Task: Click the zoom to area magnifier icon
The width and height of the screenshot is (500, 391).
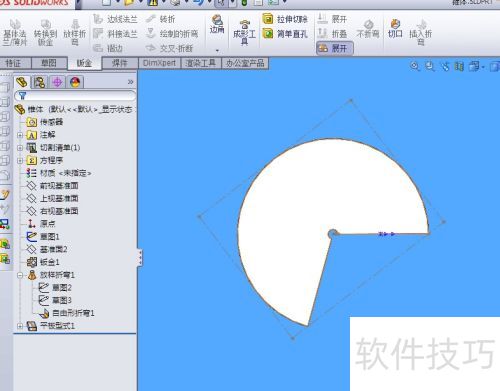Action: pyautogui.click(x=430, y=66)
